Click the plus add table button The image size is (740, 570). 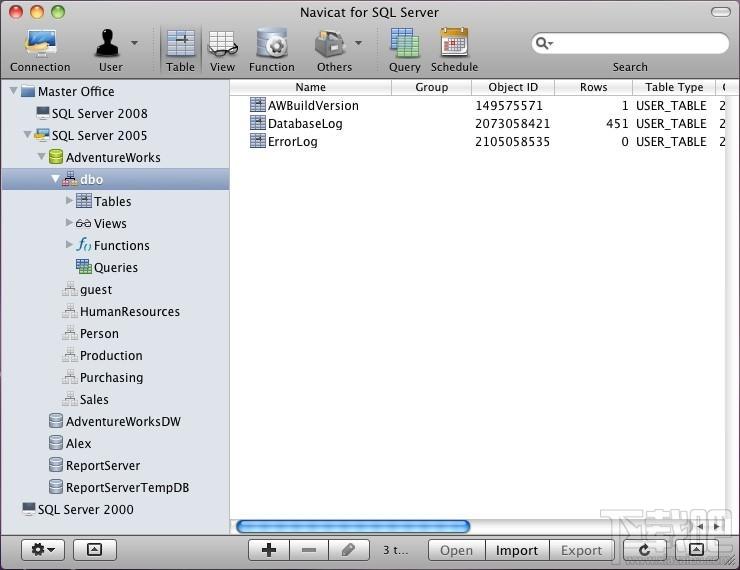pyautogui.click(x=269, y=550)
